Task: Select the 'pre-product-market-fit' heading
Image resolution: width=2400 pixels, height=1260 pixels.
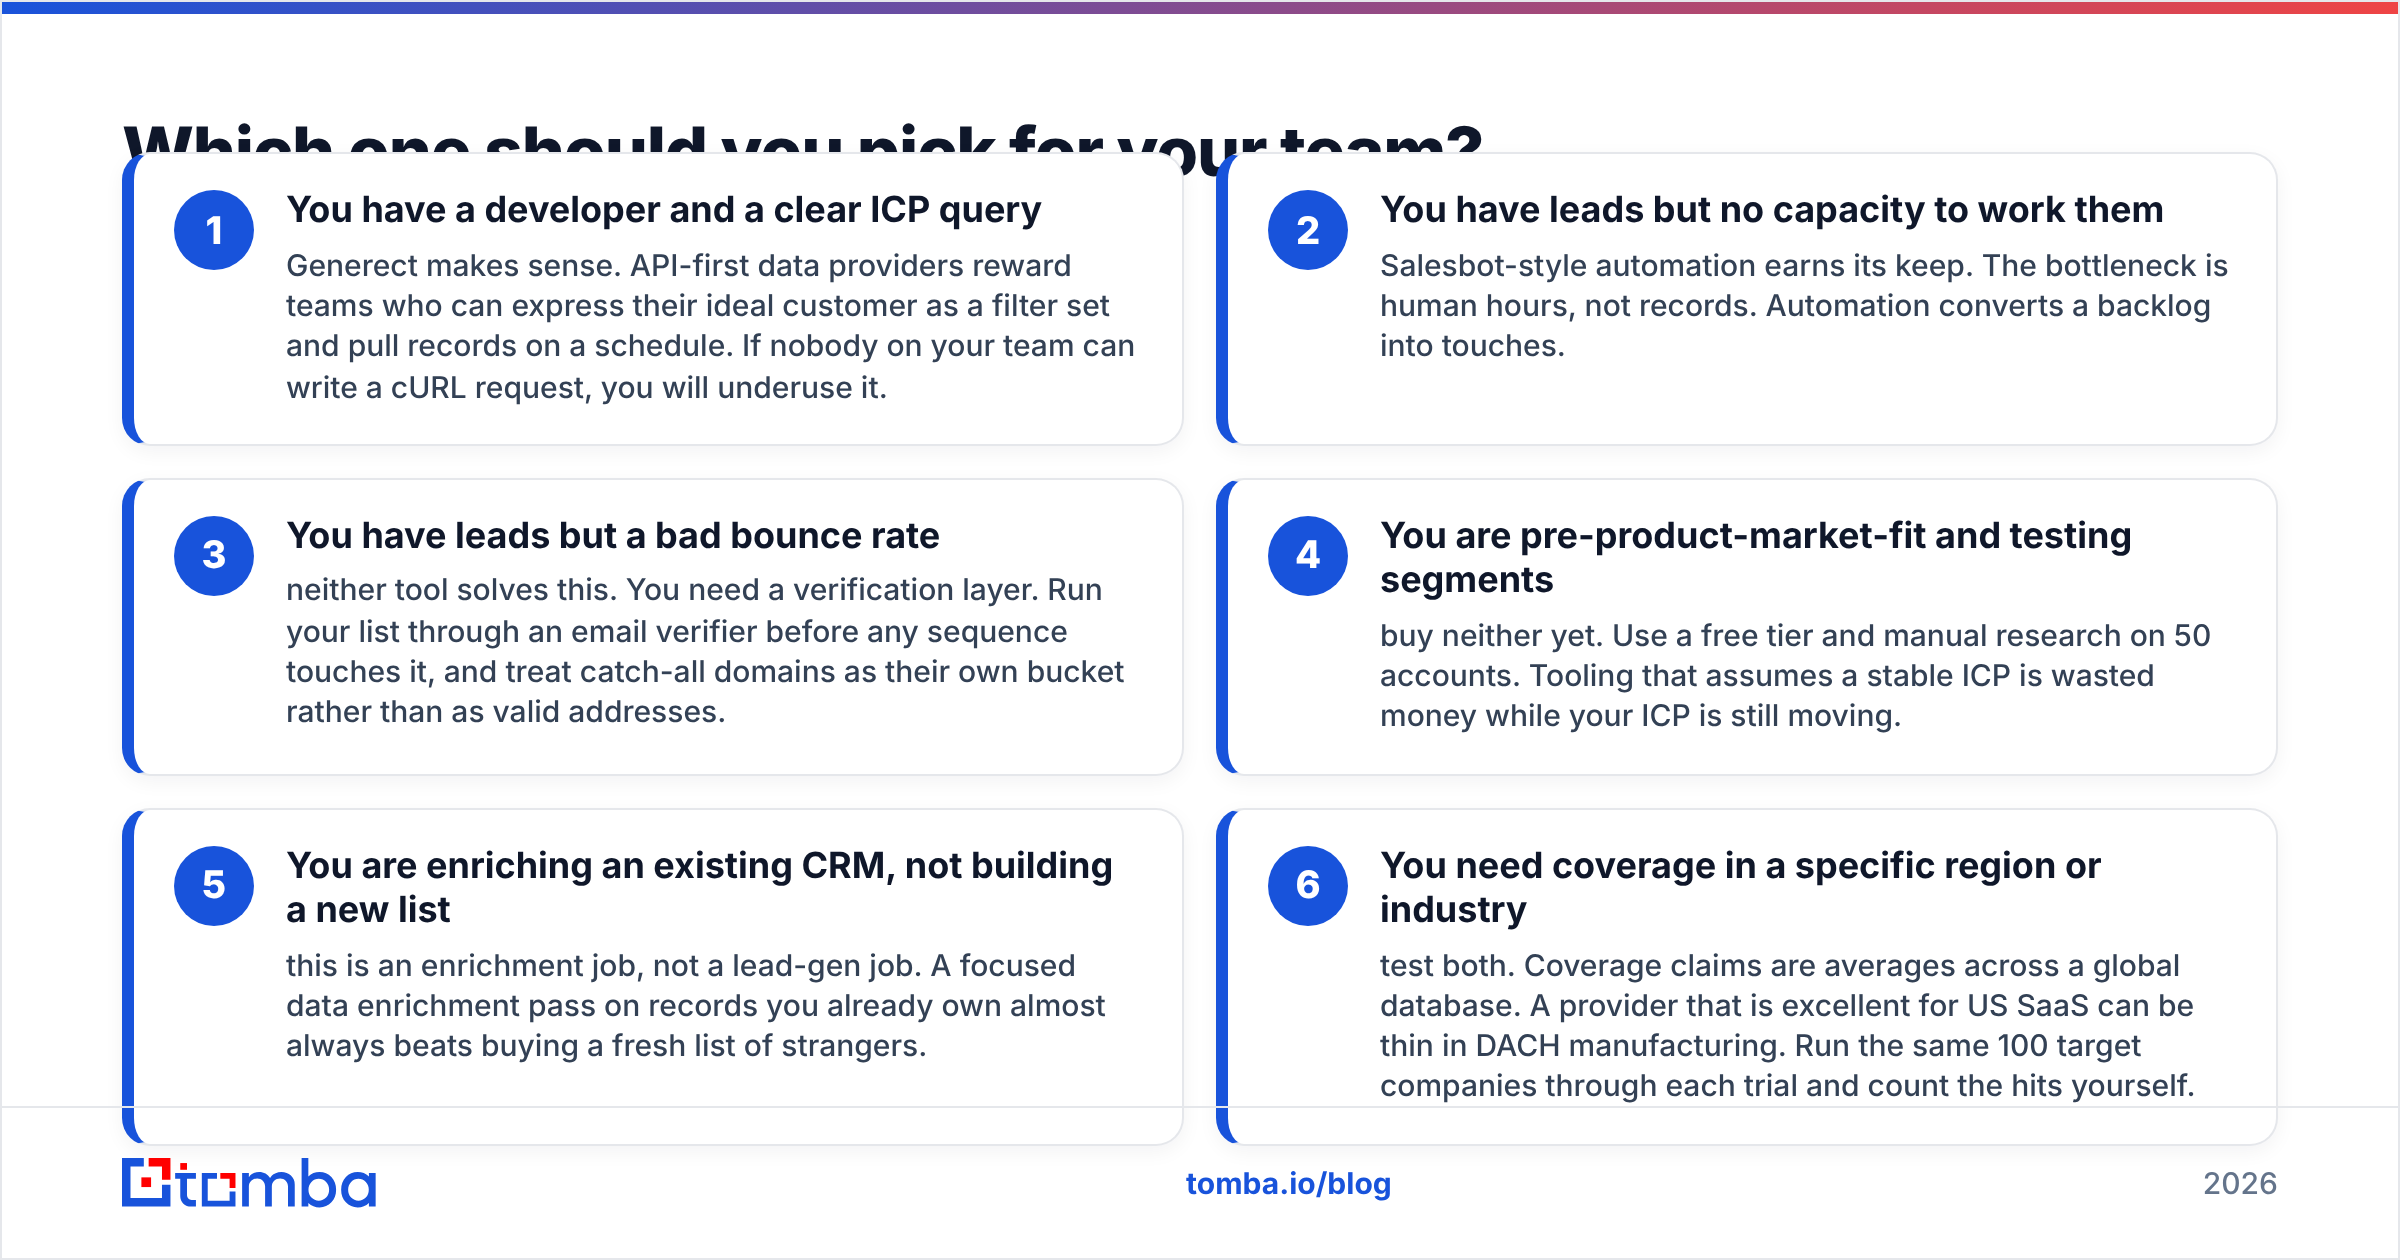Action: coord(1756,558)
